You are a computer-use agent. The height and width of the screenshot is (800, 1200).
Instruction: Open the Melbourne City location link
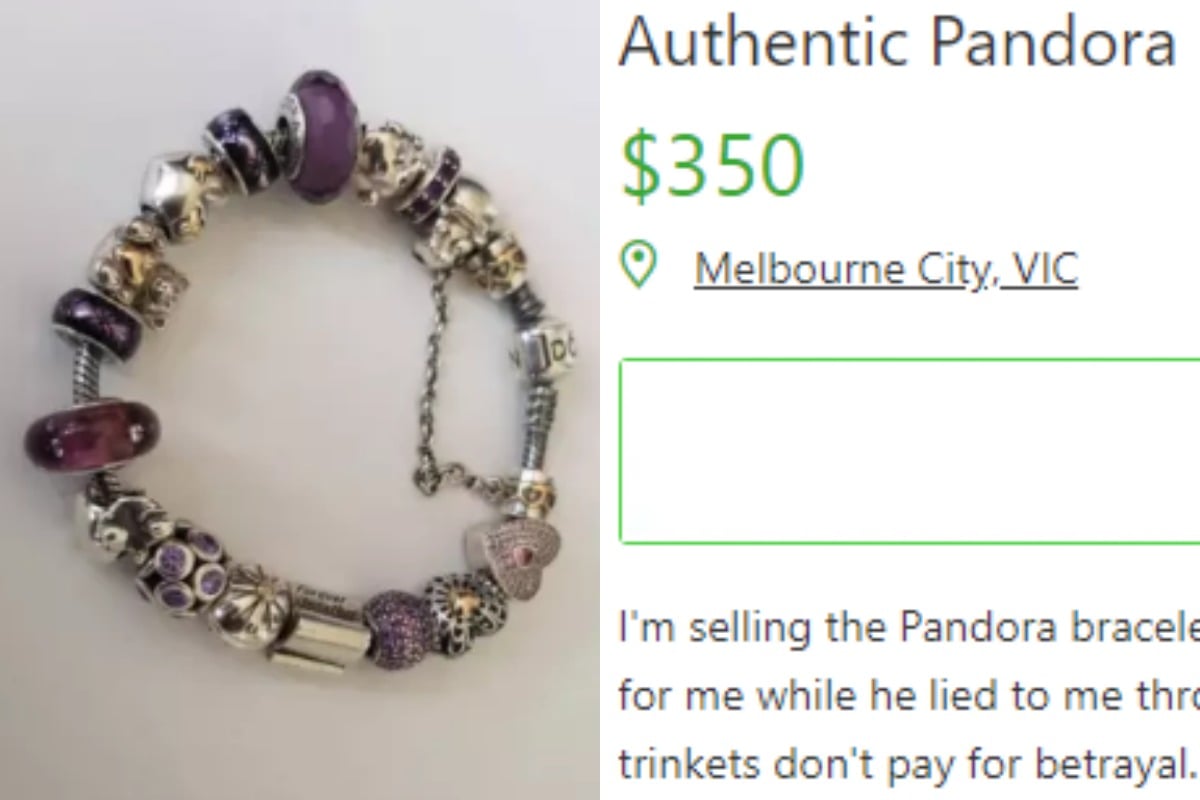coord(838,268)
